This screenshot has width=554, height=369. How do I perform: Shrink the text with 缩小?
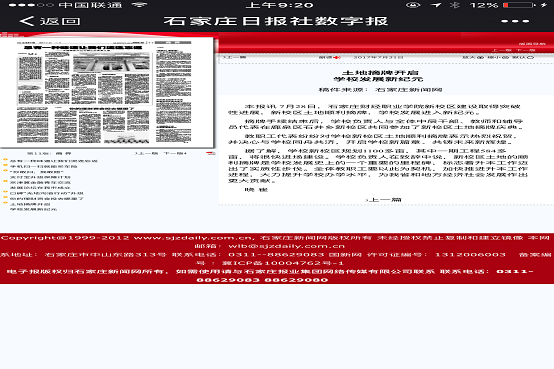tap(498, 57)
